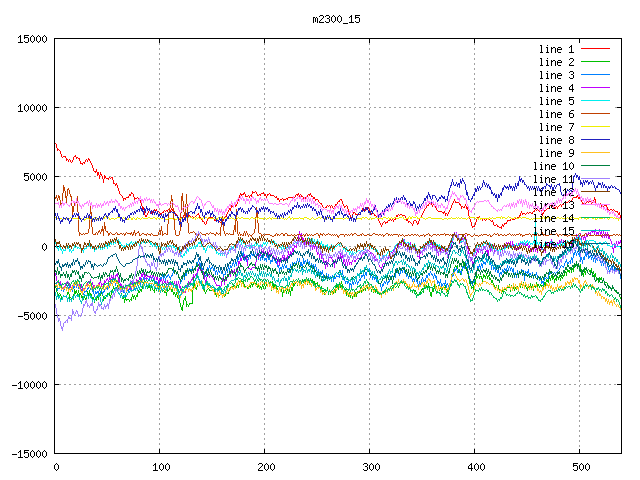This screenshot has width=640, height=480.
Task: Click the 10000 y-axis tick label
Action: [31, 108]
